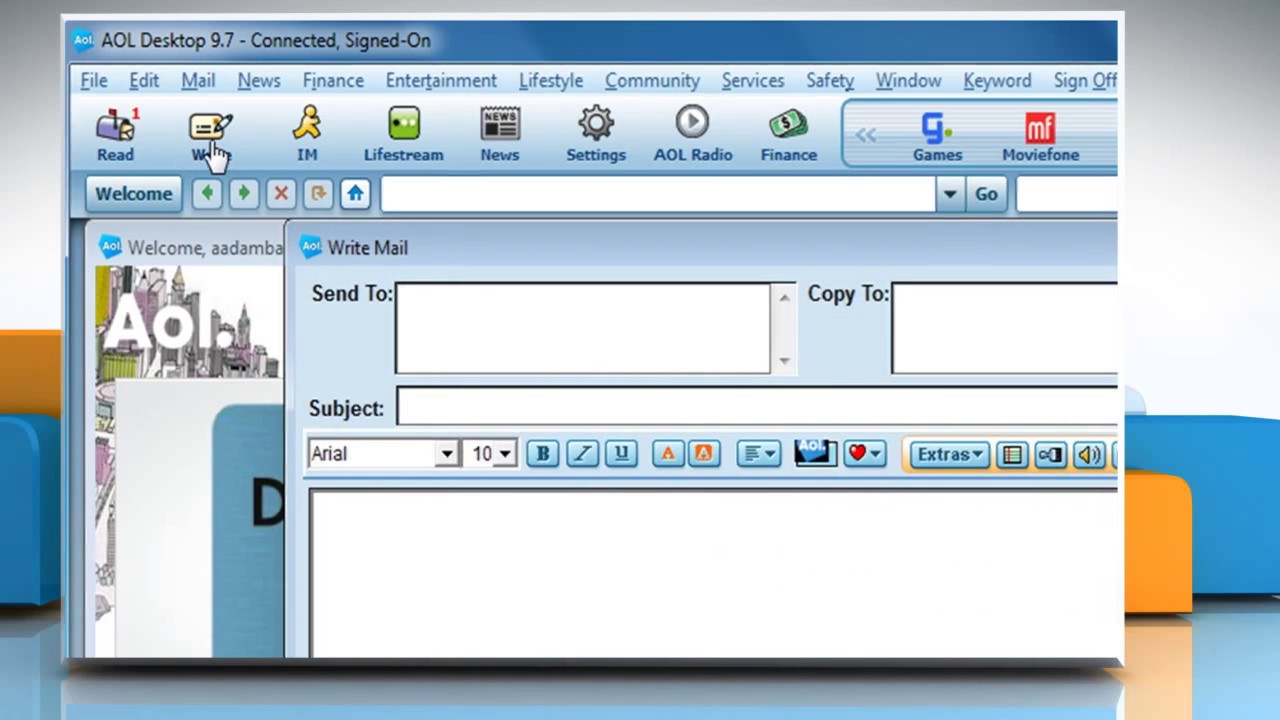Click the table/stationery icon after Extras
Image resolution: width=1280 pixels, height=720 pixels.
pyautogui.click(x=1012, y=455)
